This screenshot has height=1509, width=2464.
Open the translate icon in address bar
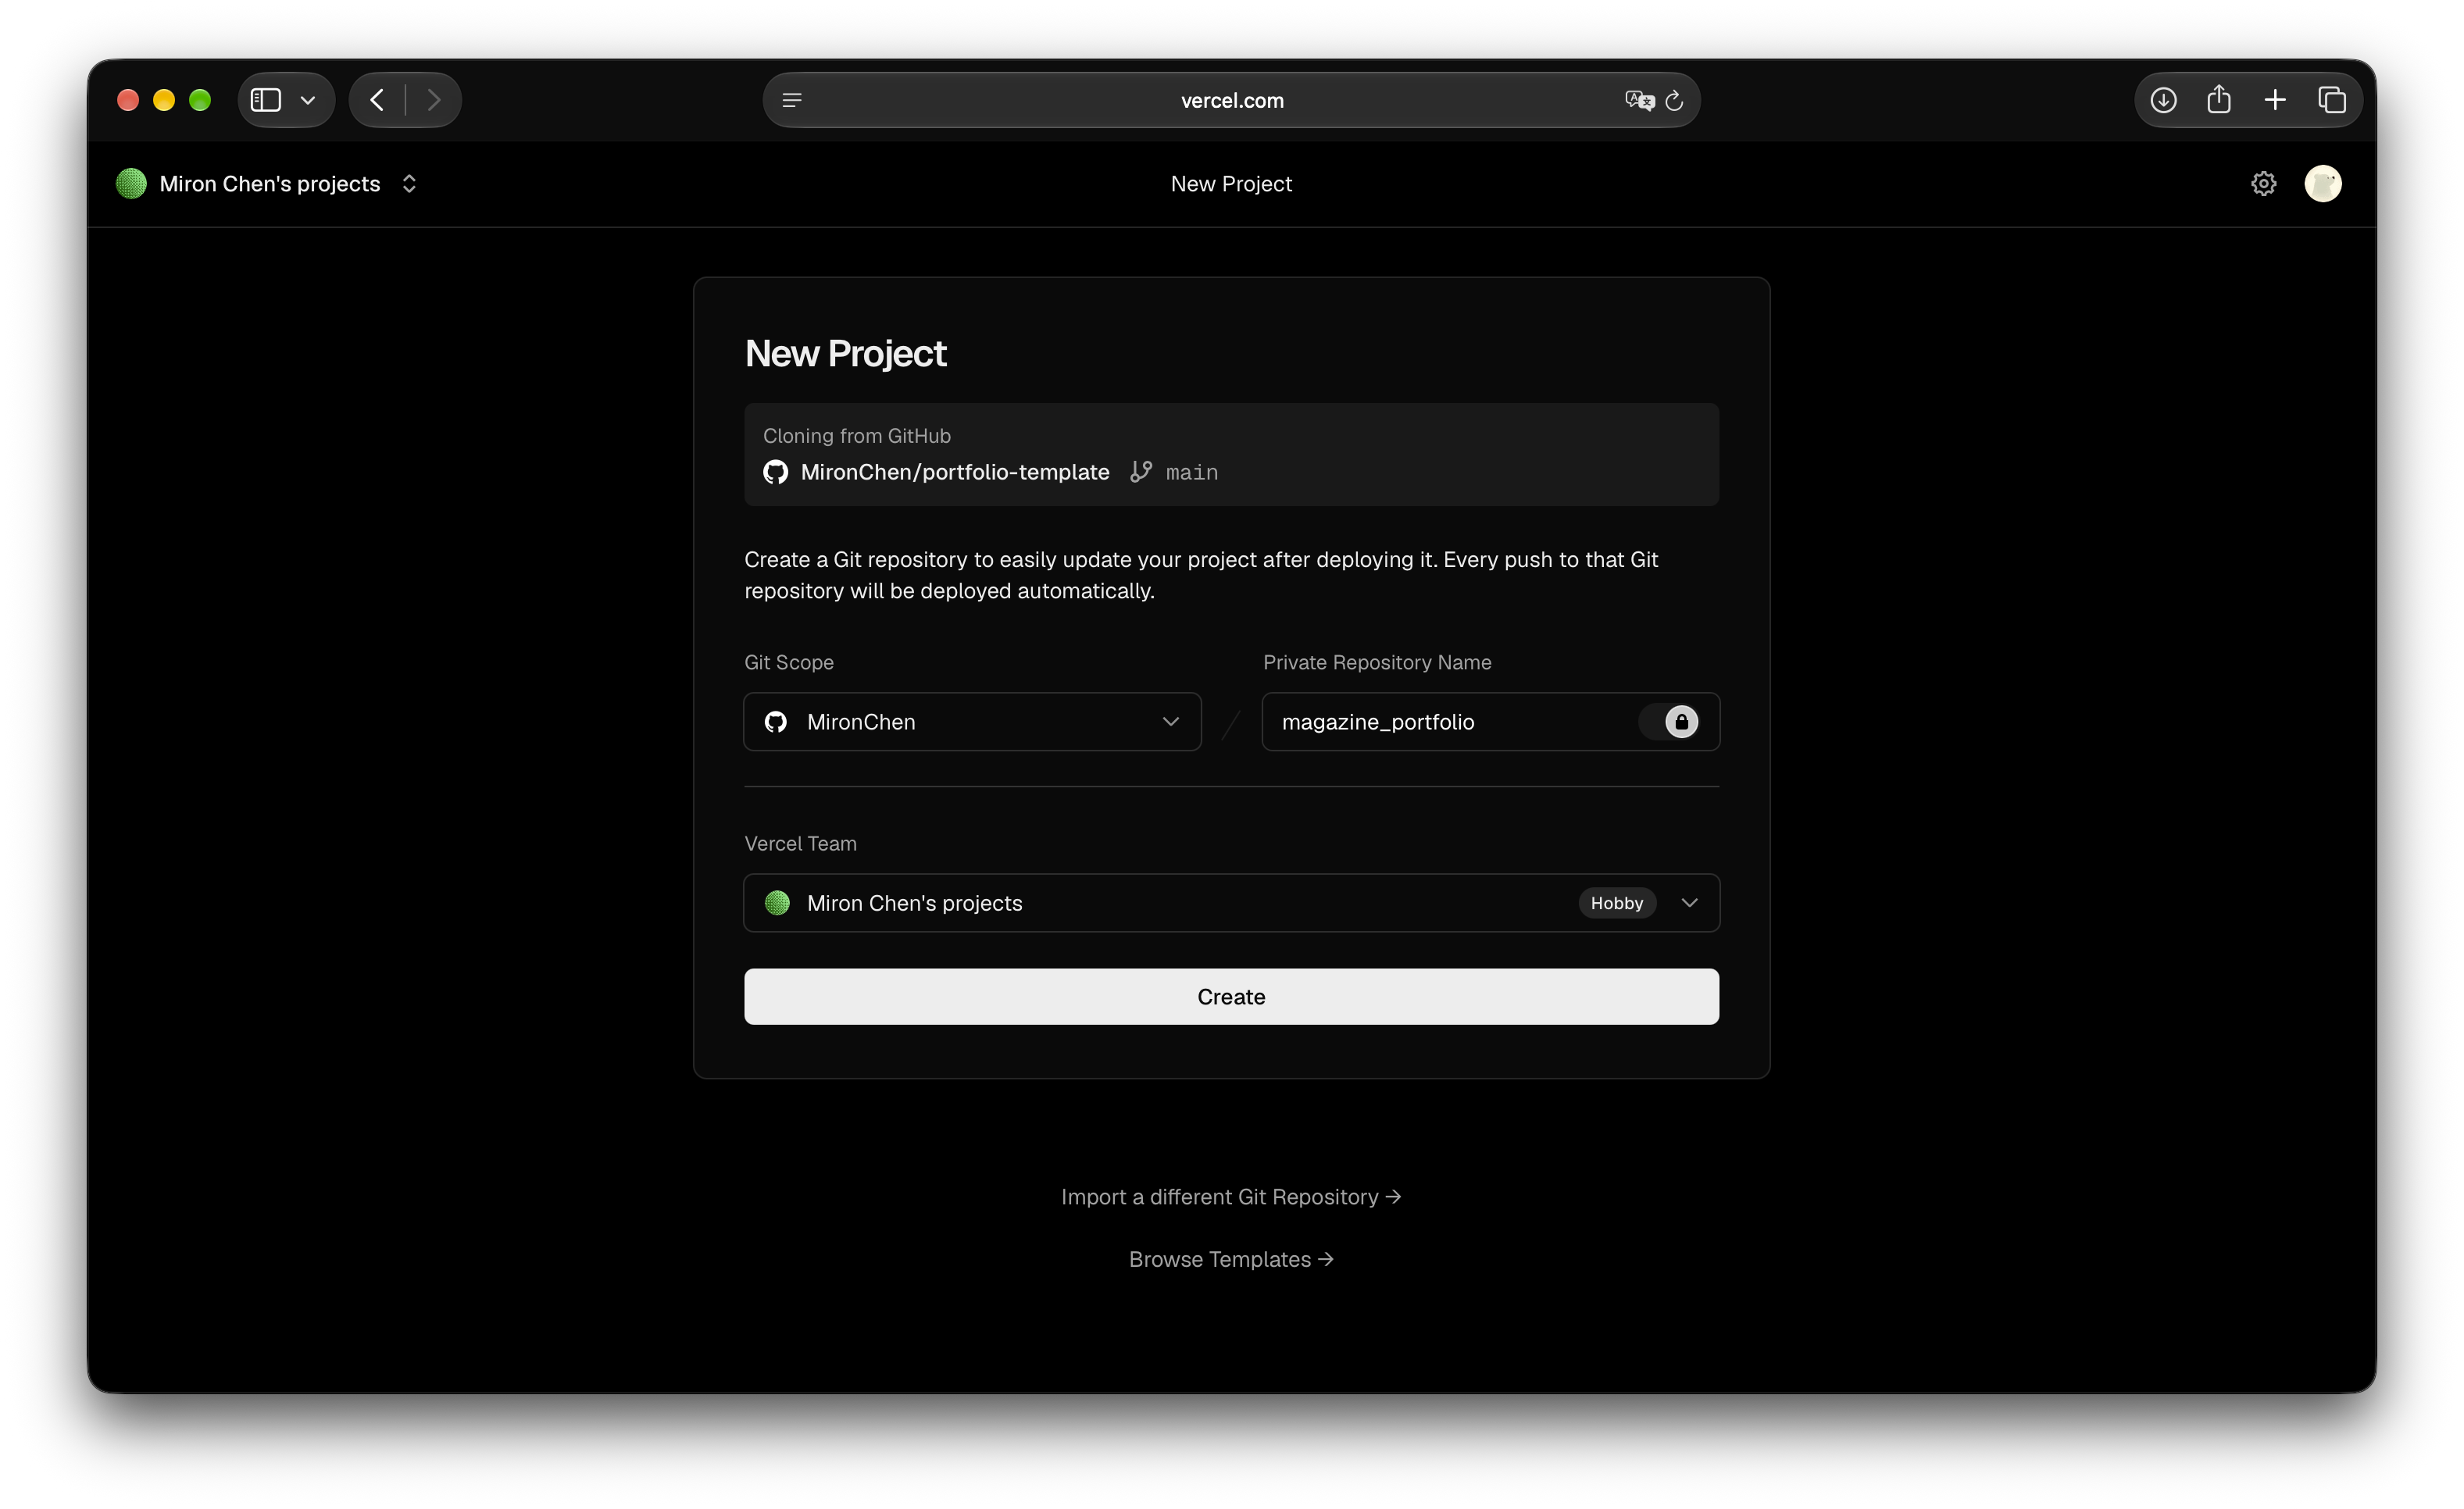1639,100
